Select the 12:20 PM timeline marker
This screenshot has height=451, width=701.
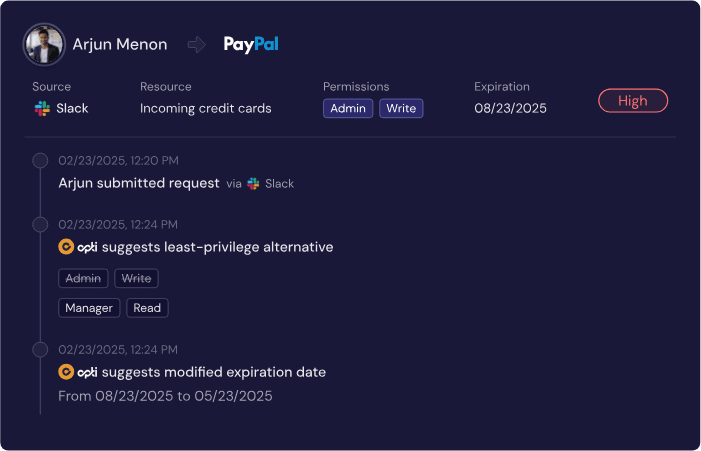click(x=40, y=160)
